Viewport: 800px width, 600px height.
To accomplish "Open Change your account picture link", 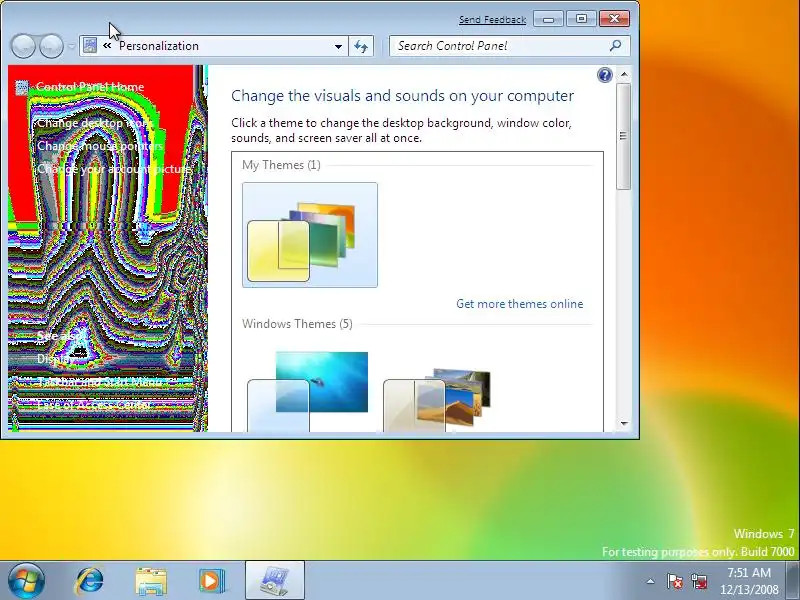I will tap(114, 169).
